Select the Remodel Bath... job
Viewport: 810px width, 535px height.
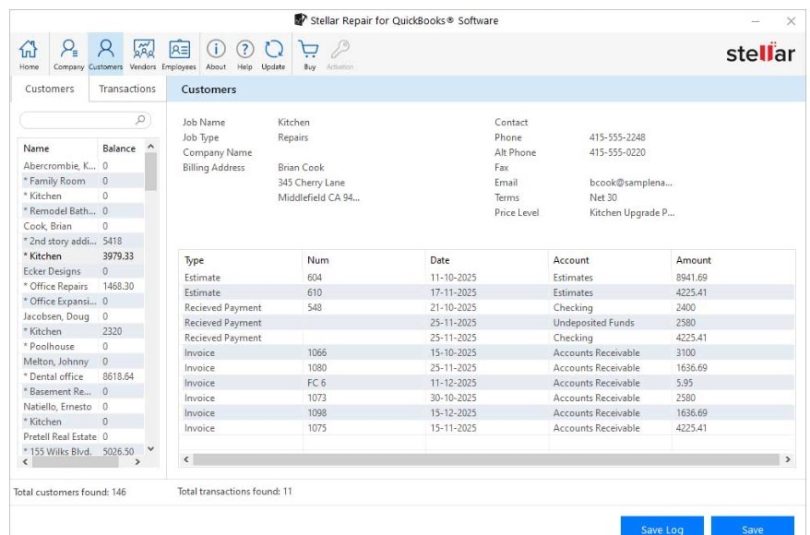coord(82,211)
